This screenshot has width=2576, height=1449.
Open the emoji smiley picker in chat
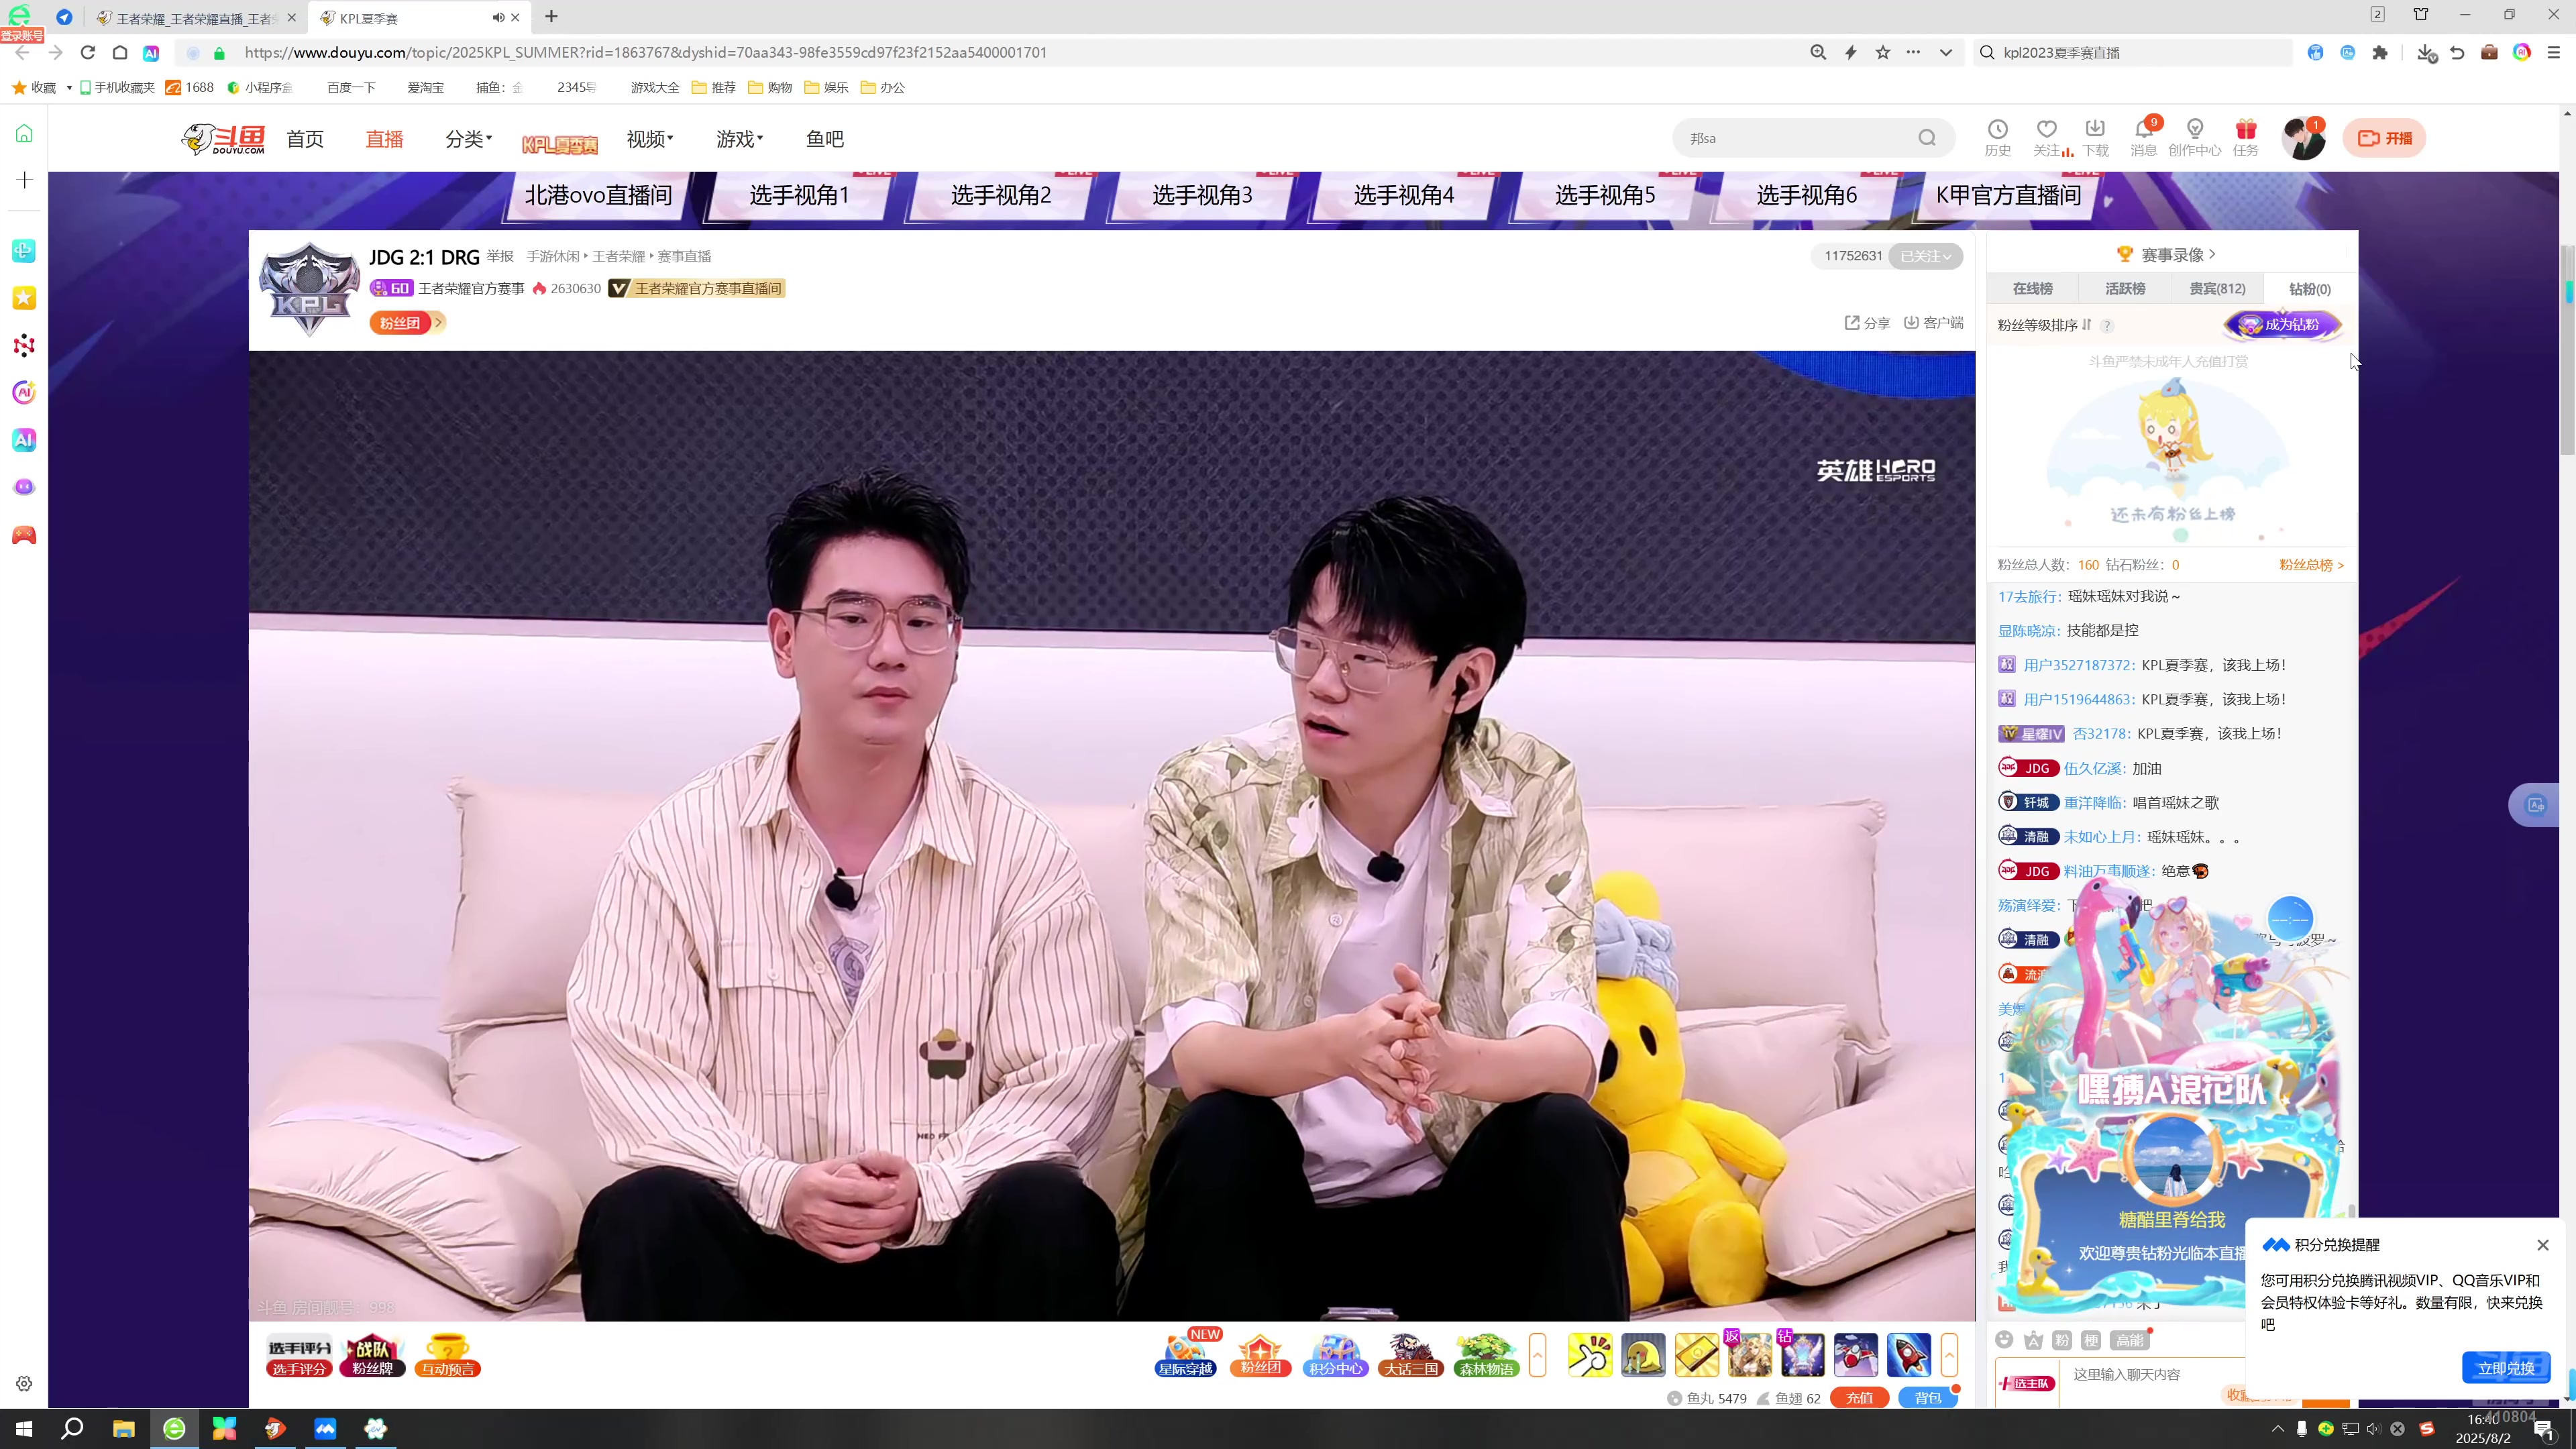[x=2004, y=1340]
